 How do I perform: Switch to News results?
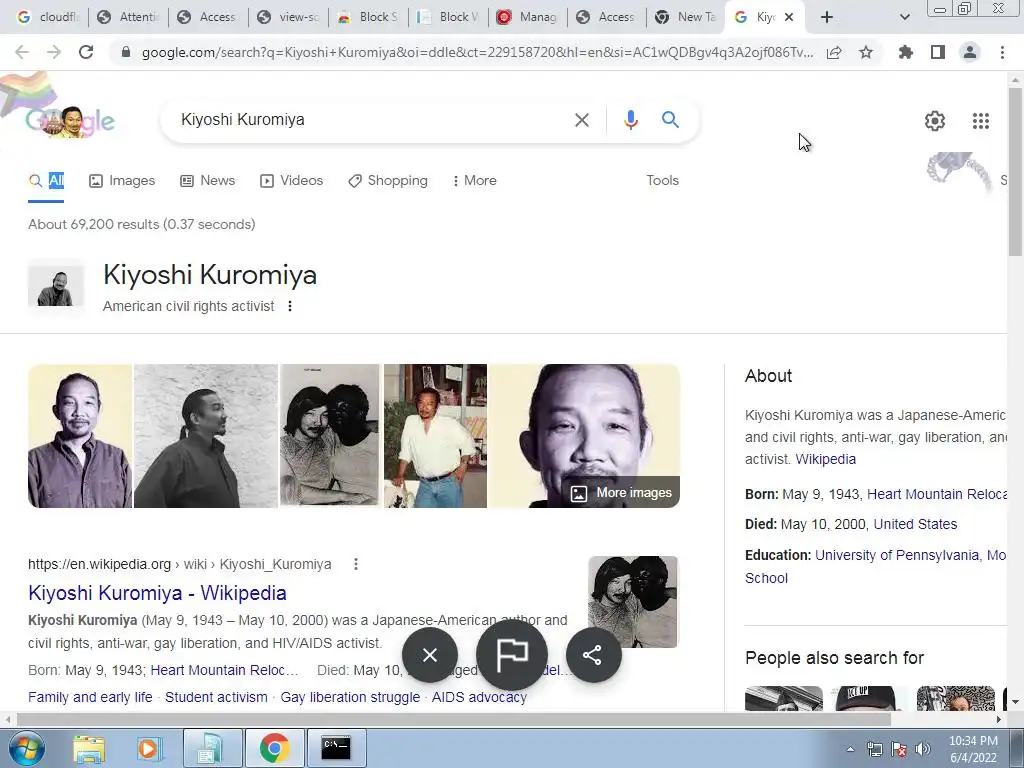pyautogui.click(x=208, y=180)
